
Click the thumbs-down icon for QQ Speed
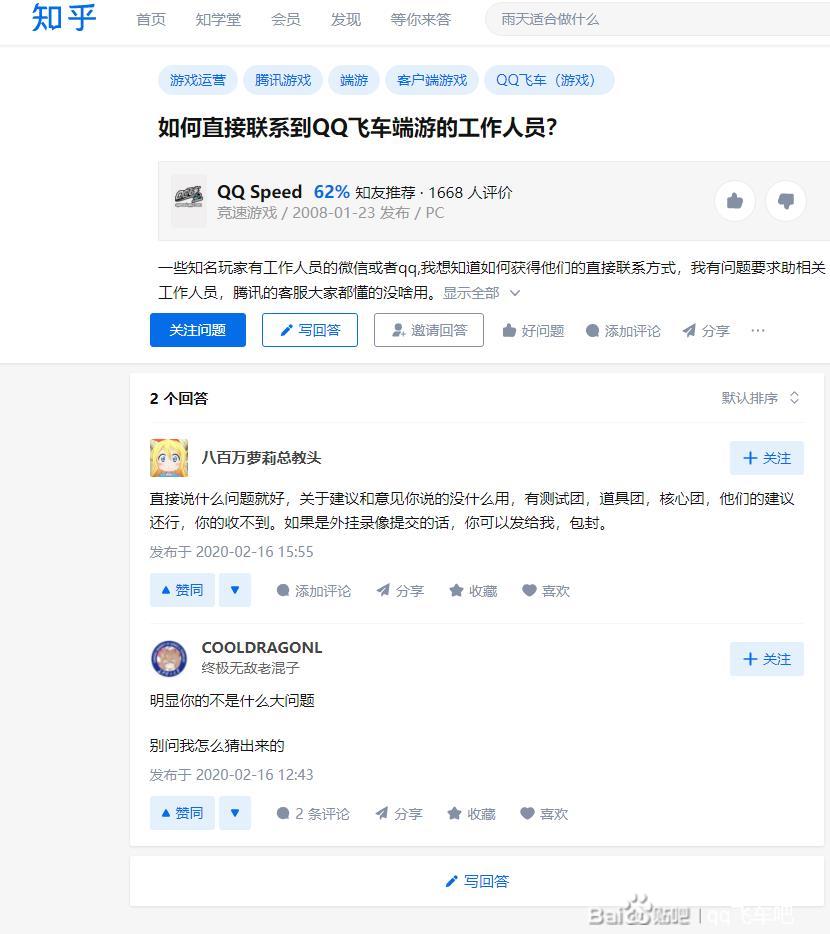point(785,201)
